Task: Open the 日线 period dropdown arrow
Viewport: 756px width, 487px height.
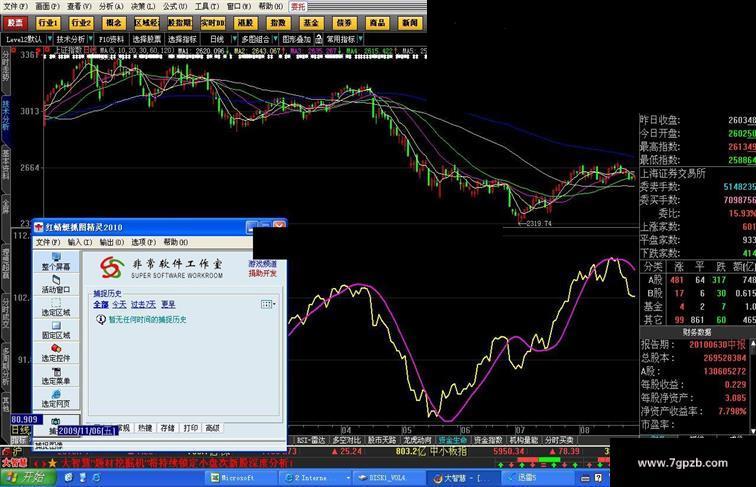Action: point(234,39)
